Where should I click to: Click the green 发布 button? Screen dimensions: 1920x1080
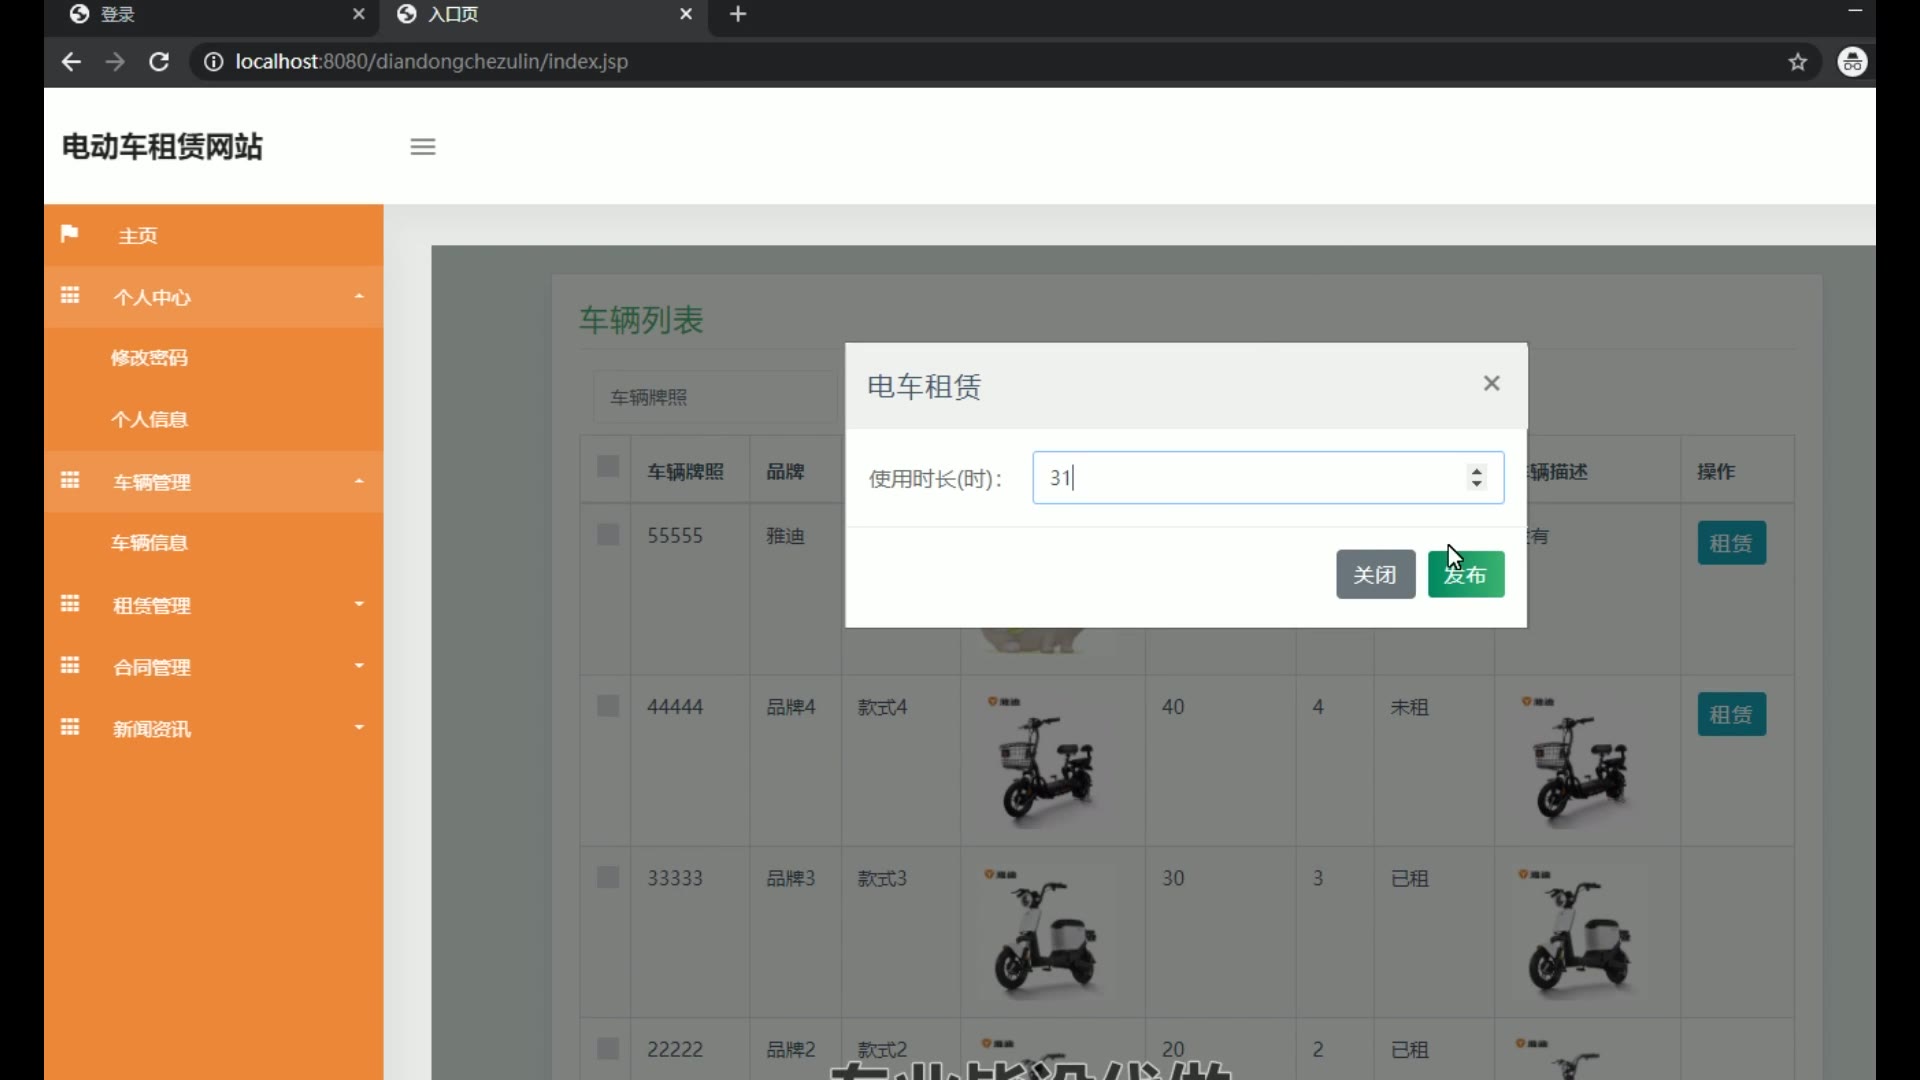[x=1466, y=575]
